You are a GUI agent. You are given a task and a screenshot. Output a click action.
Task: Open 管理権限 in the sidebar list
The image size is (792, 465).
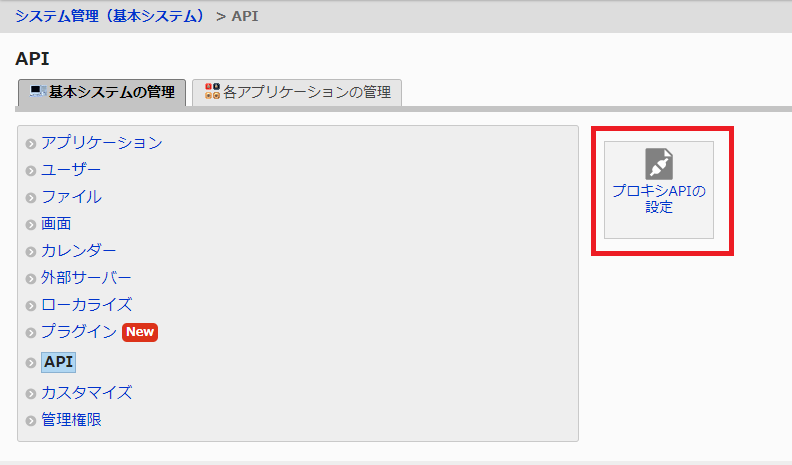pyautogui.click(x=71, y=420)
